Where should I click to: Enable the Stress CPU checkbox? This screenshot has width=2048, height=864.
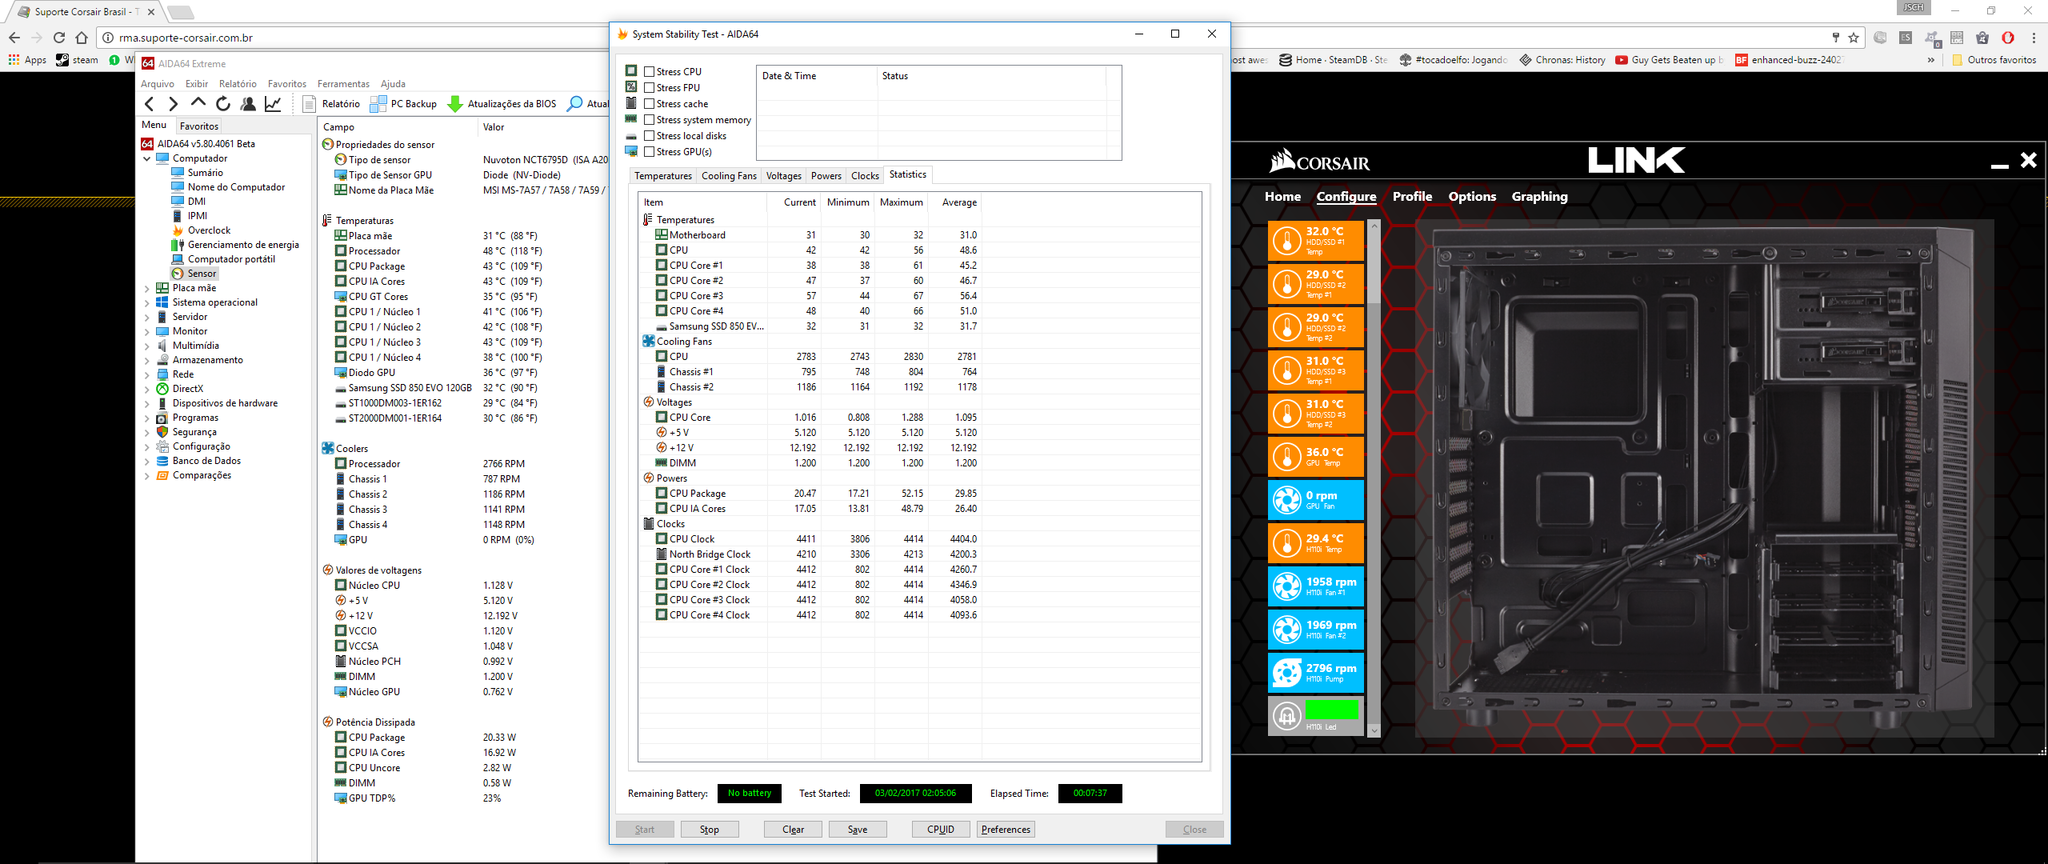coord(649,72)
